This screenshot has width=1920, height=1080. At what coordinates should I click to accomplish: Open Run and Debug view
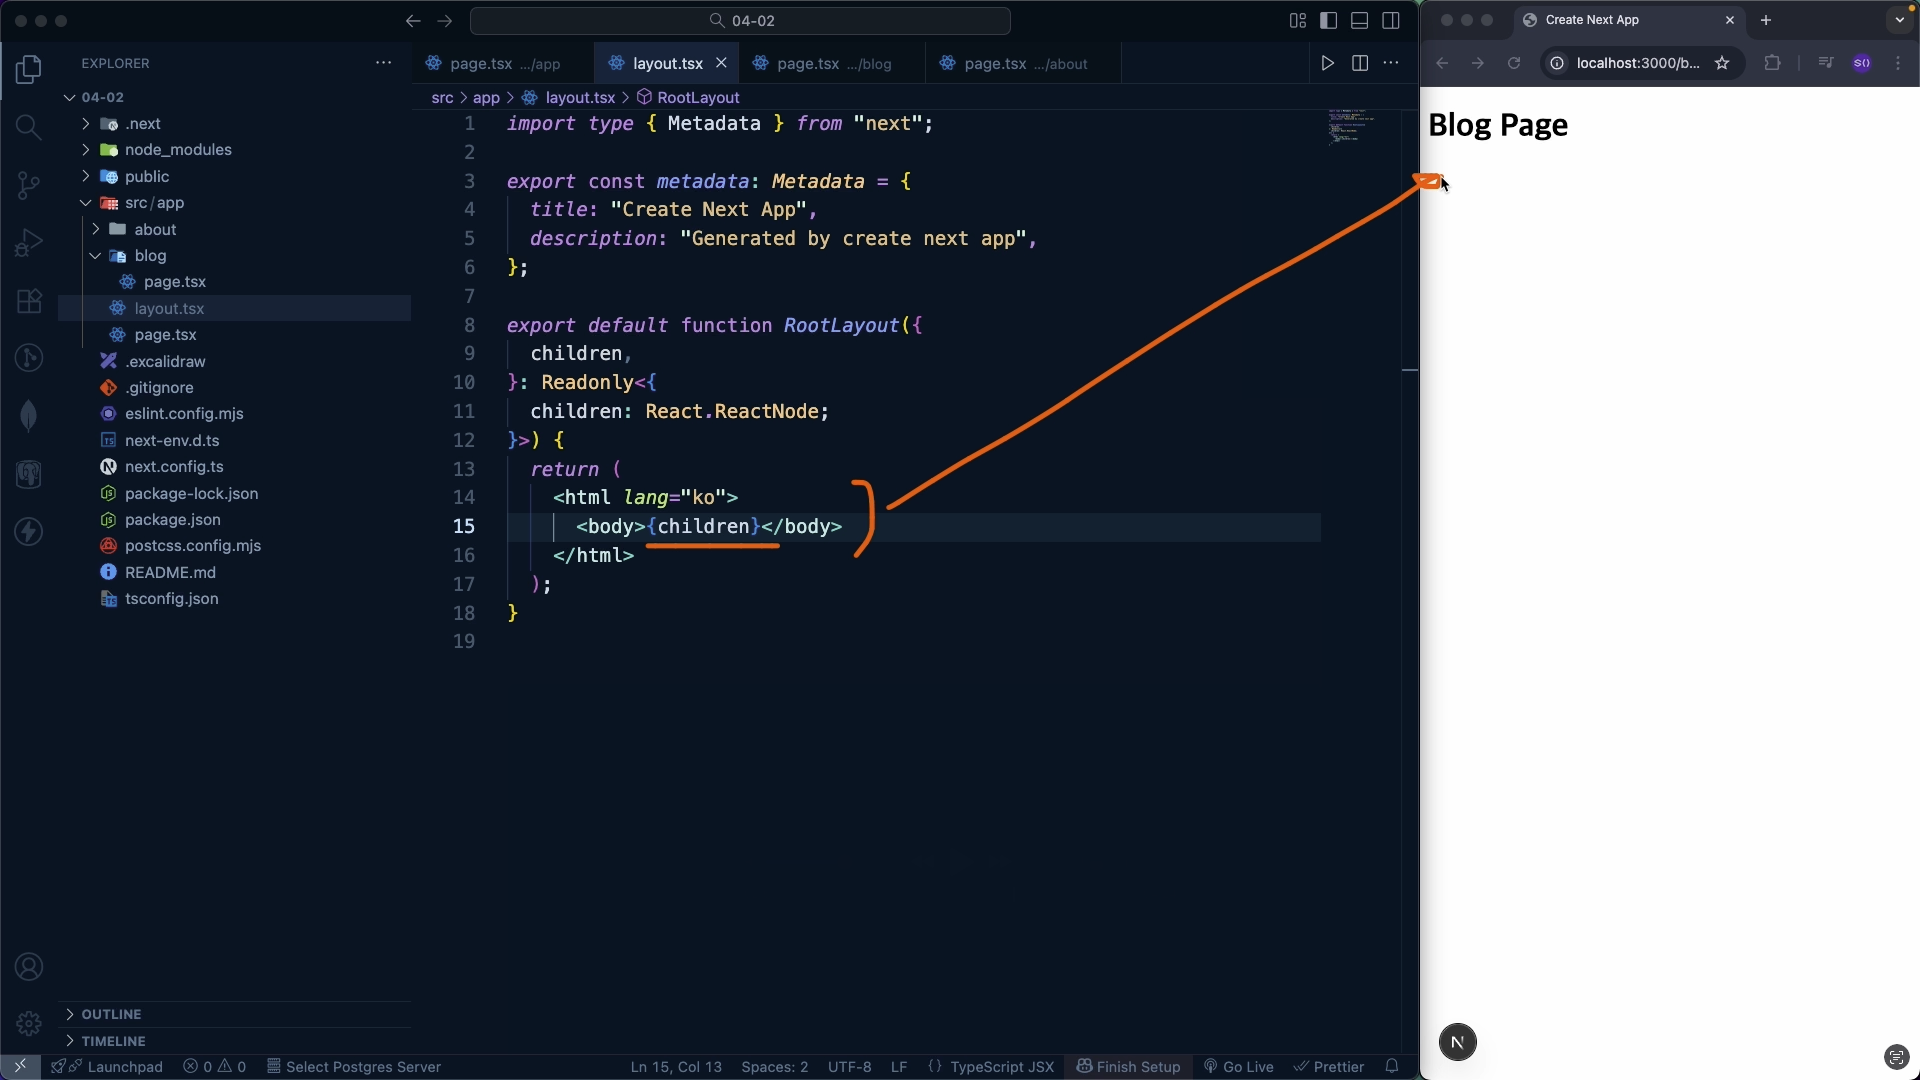tap(28, 243)
